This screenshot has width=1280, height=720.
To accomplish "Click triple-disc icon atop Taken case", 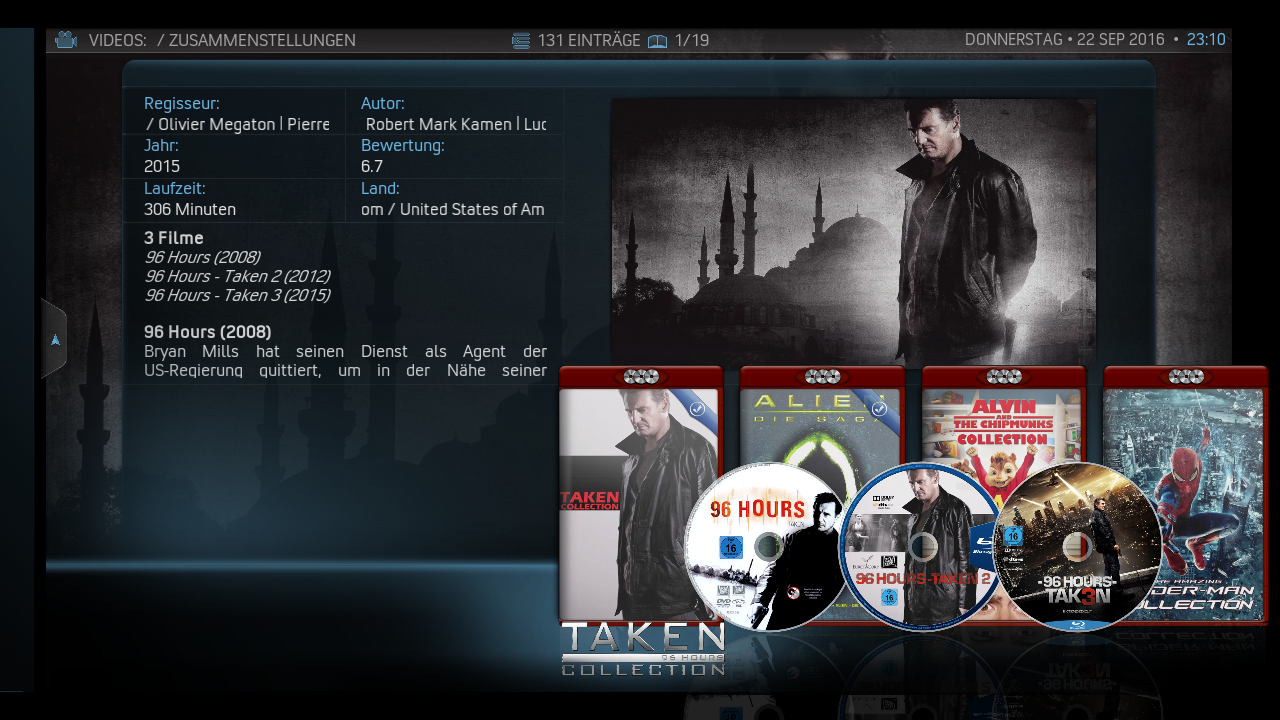I will tap(641, 377).
